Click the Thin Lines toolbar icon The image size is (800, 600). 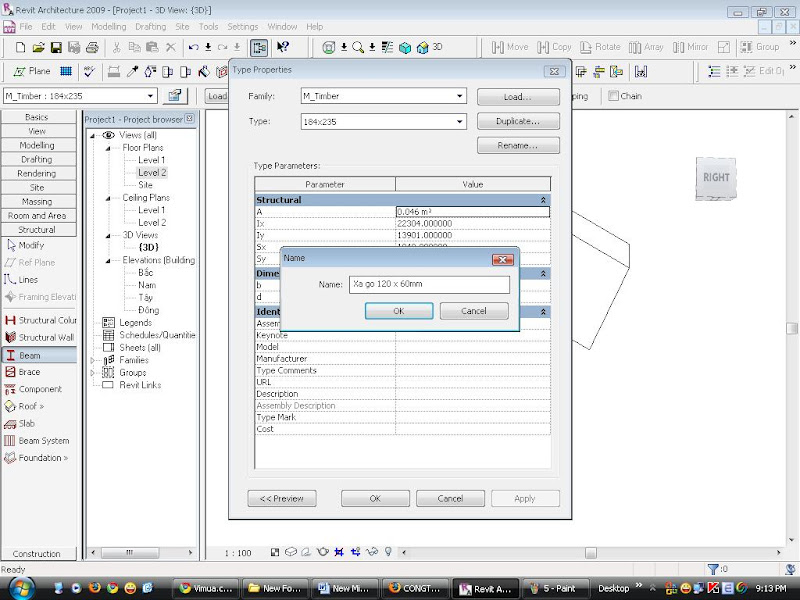pyautogui.click(x=387, y=47)
